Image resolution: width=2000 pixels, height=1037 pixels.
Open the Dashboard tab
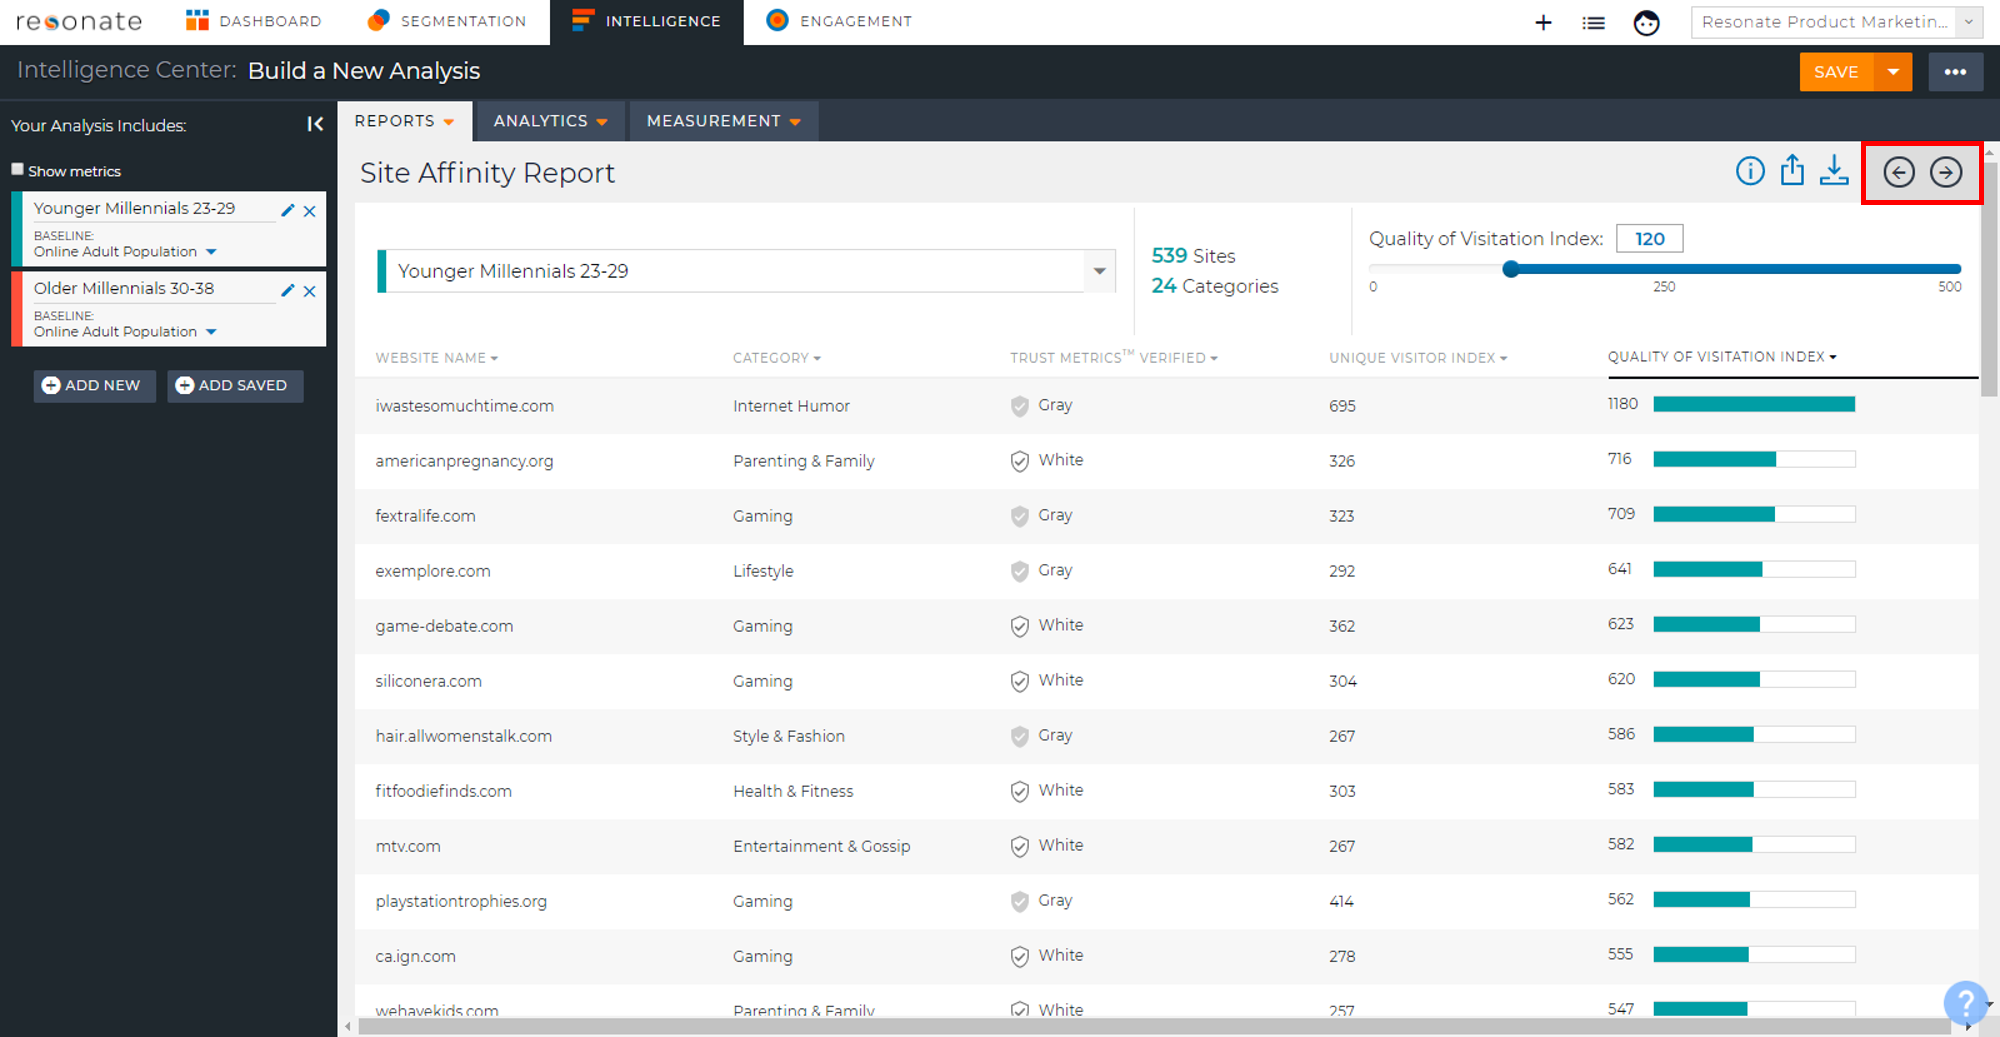[254, 21]
